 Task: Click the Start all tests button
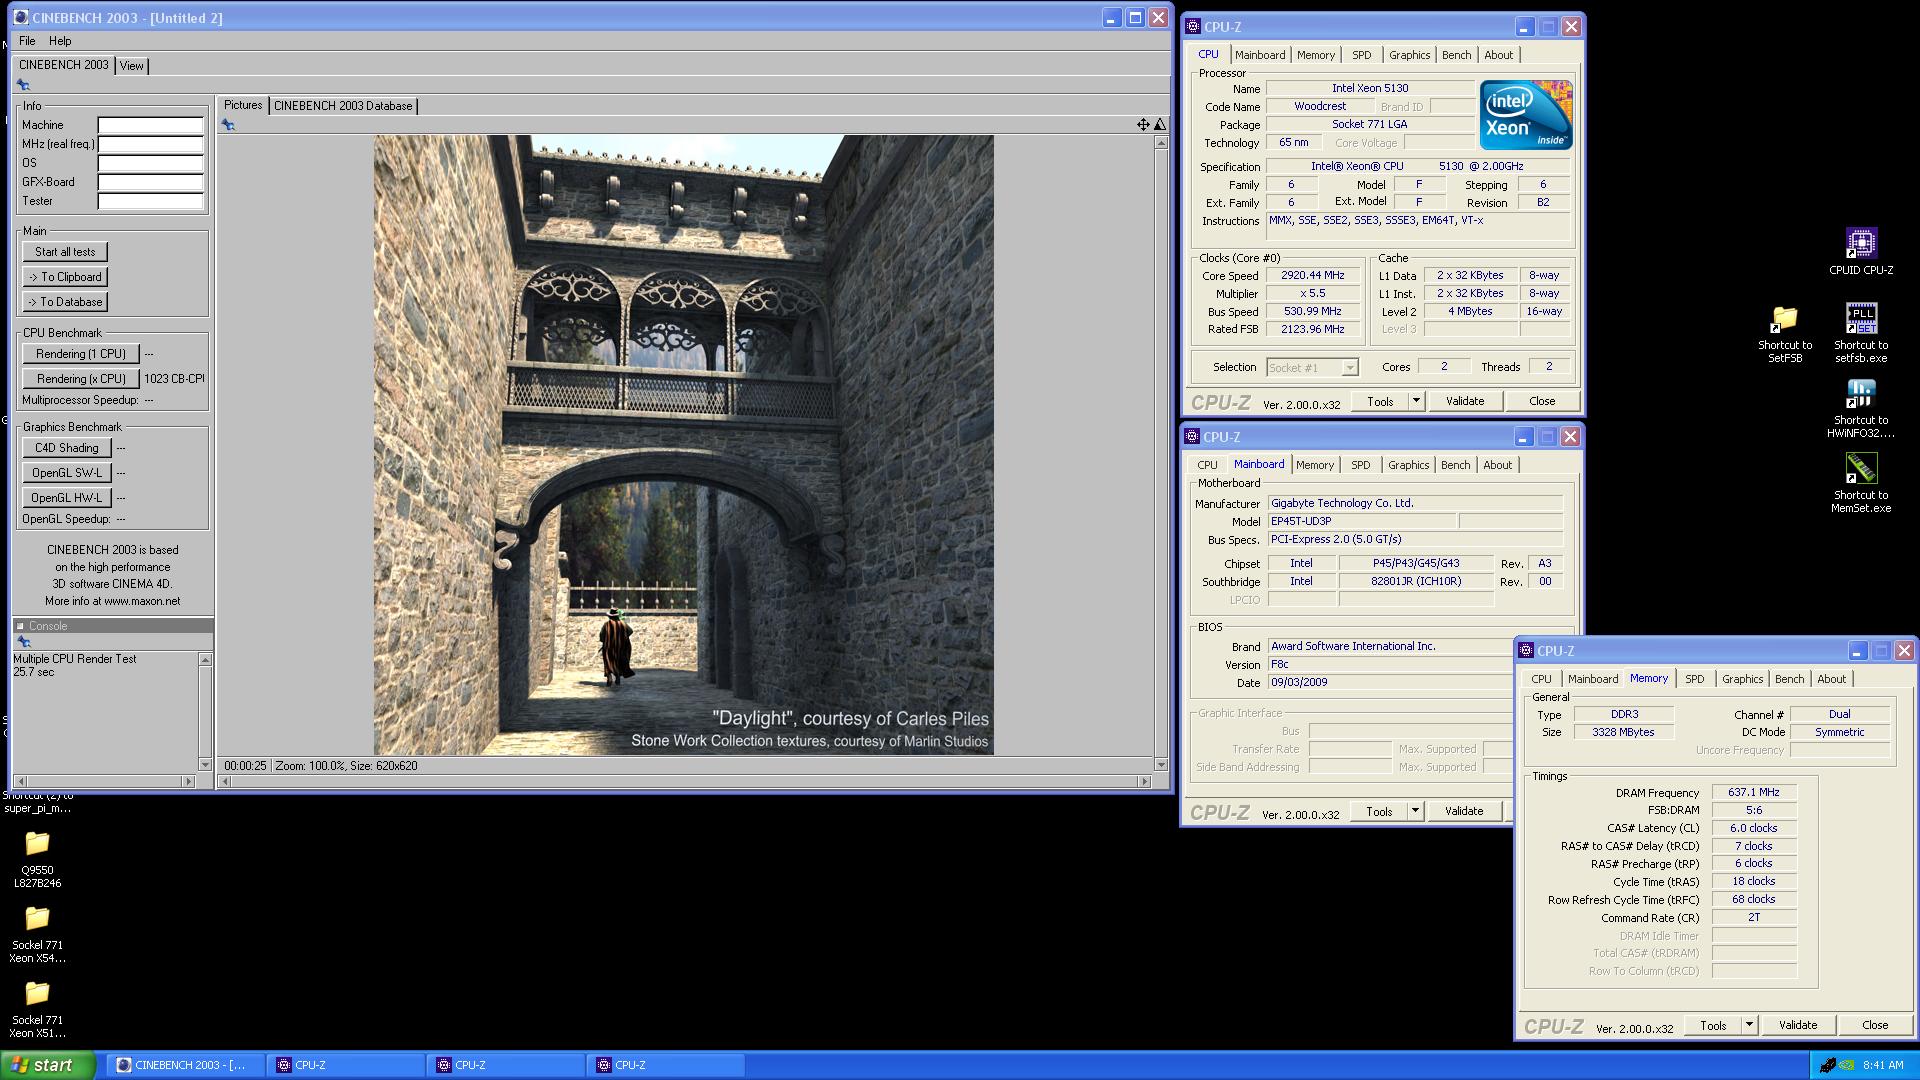click(65, 252)
